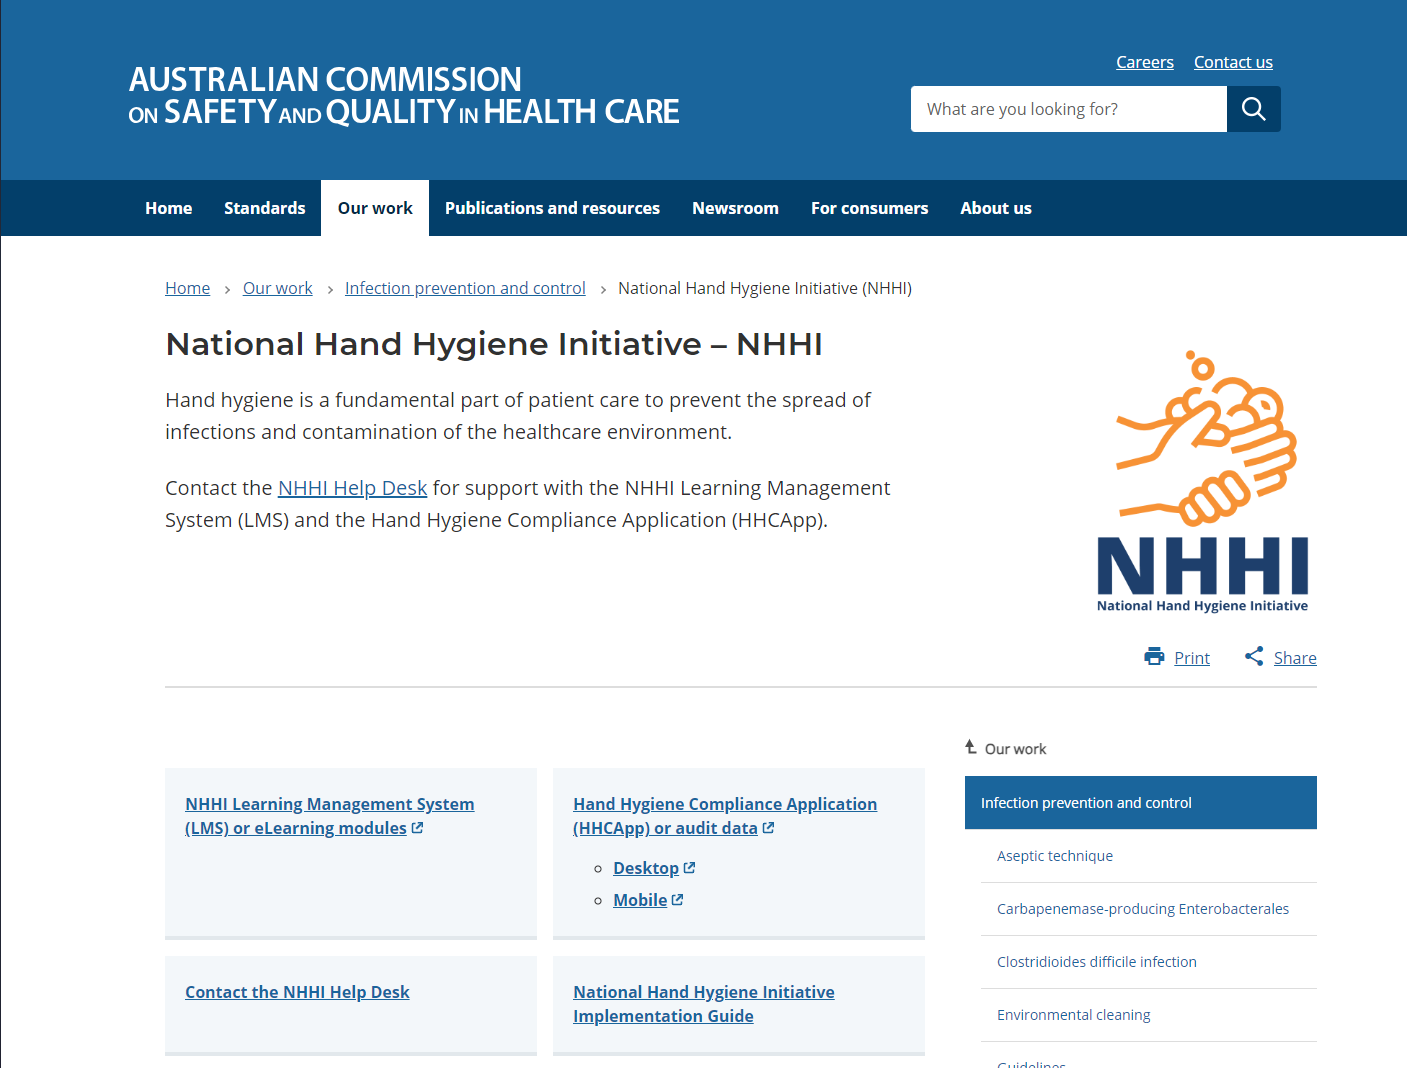The height and width of the screenshot is (1068, 1407).
Task: Click the external link icon beside Mobile
Action: (678, 898)
